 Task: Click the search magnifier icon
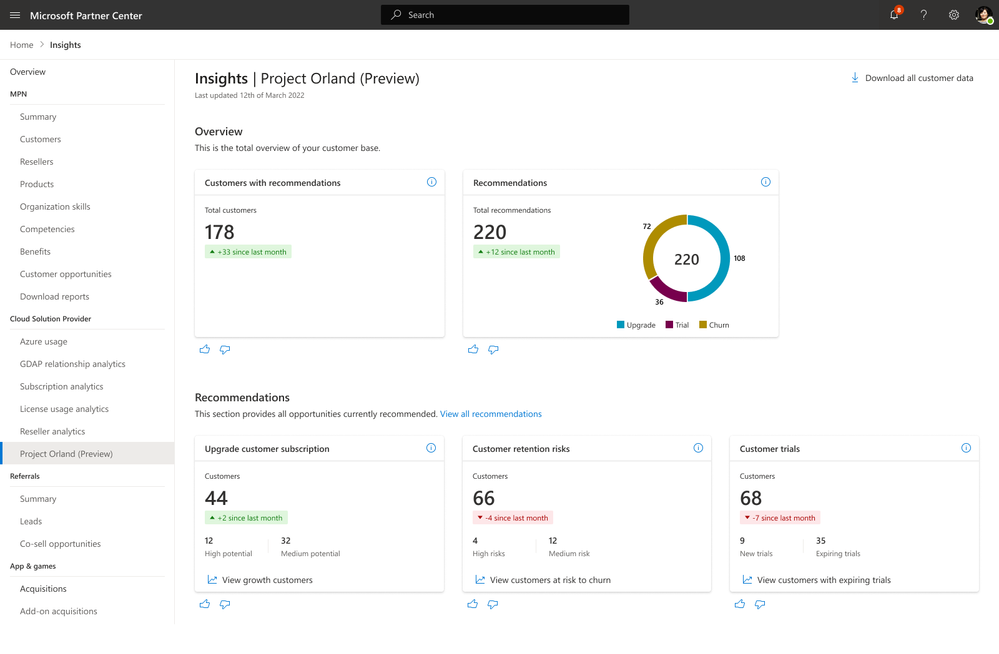tap(396, 15)
